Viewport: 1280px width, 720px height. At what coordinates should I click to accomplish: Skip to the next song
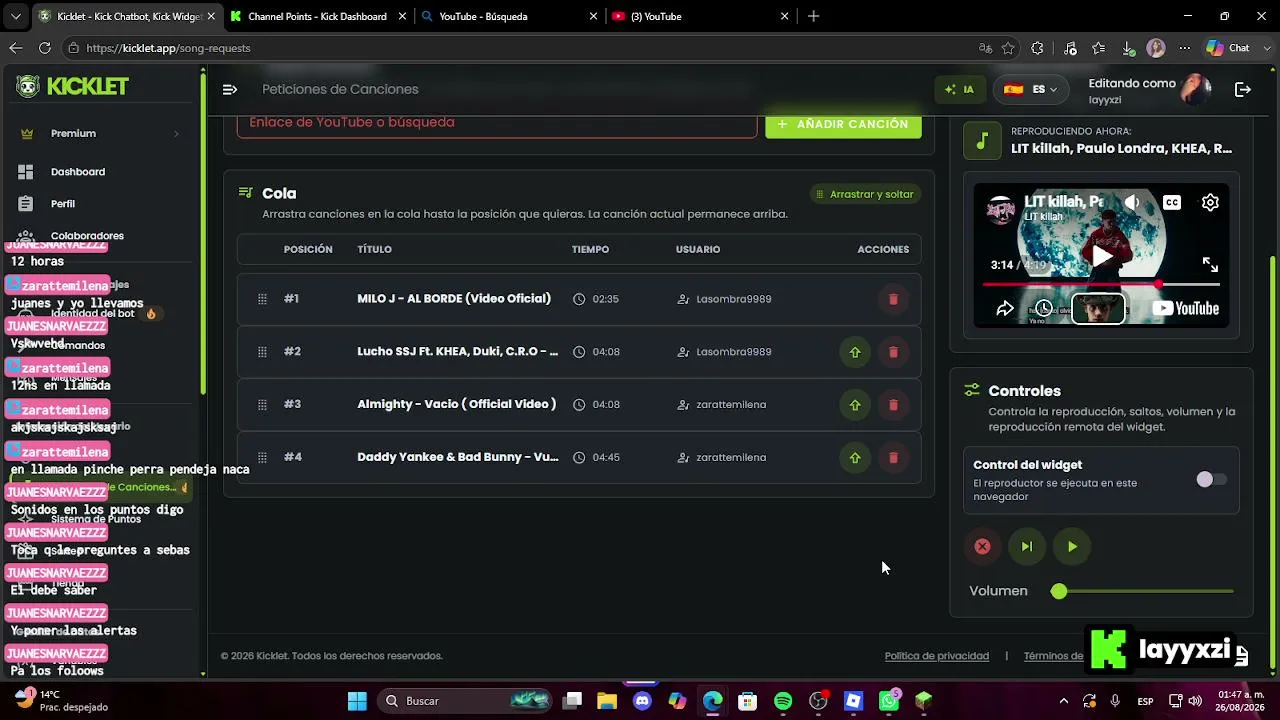(1027, 546)
